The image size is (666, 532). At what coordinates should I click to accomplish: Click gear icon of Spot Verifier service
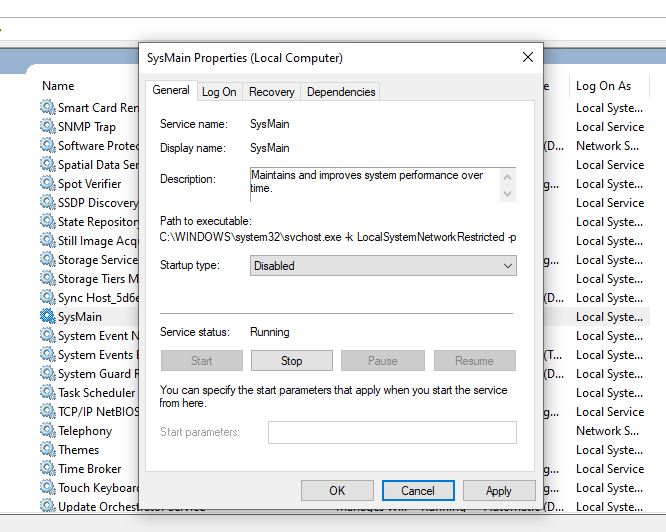pos(48,183)
